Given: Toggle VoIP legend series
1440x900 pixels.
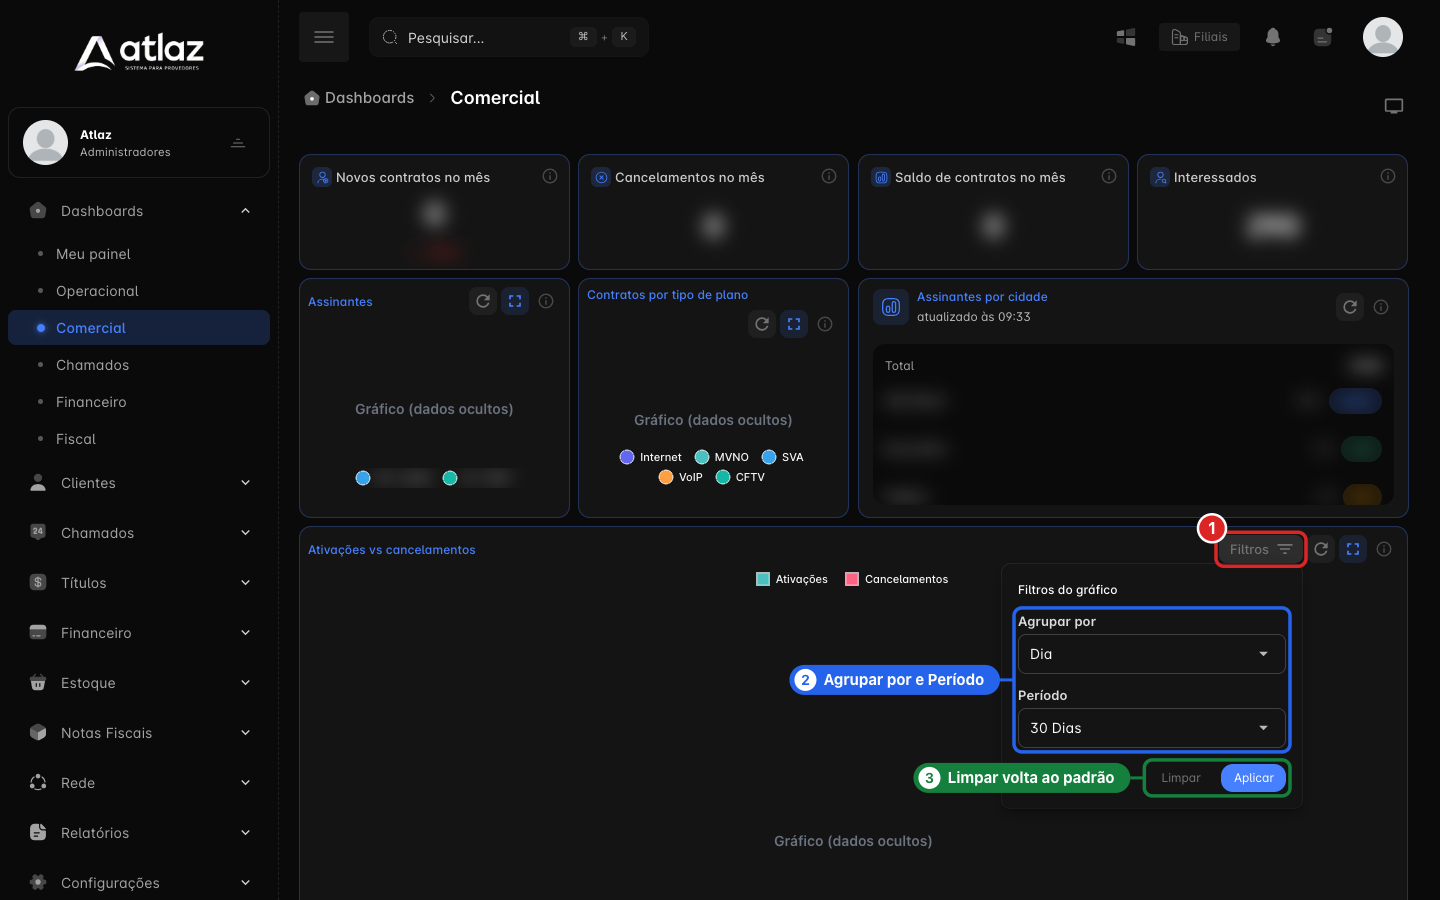Looking at the screenshot, I should coord(680,477).
